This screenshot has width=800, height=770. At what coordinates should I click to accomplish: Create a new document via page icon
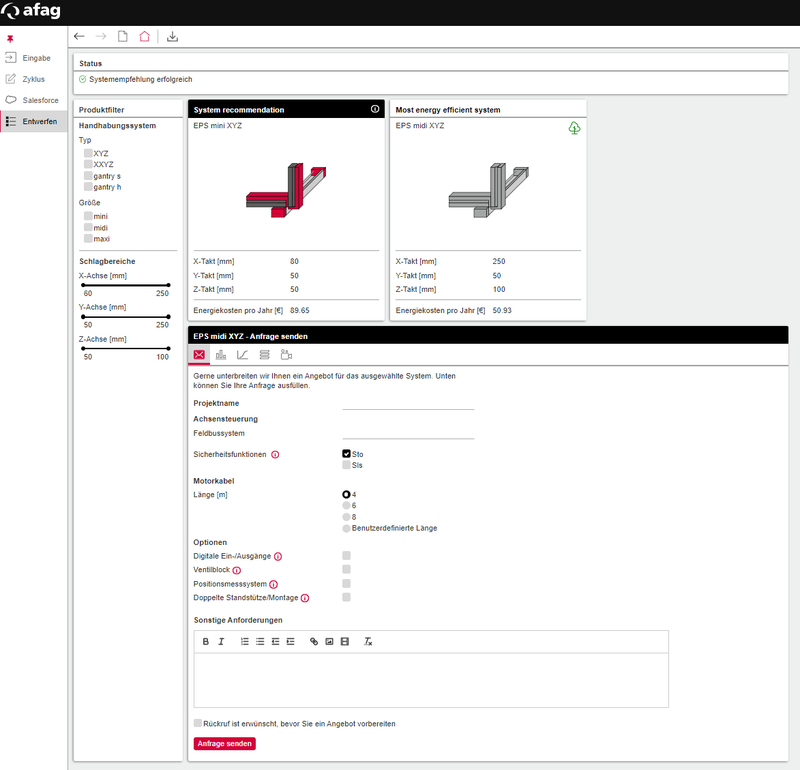(122, 37)
